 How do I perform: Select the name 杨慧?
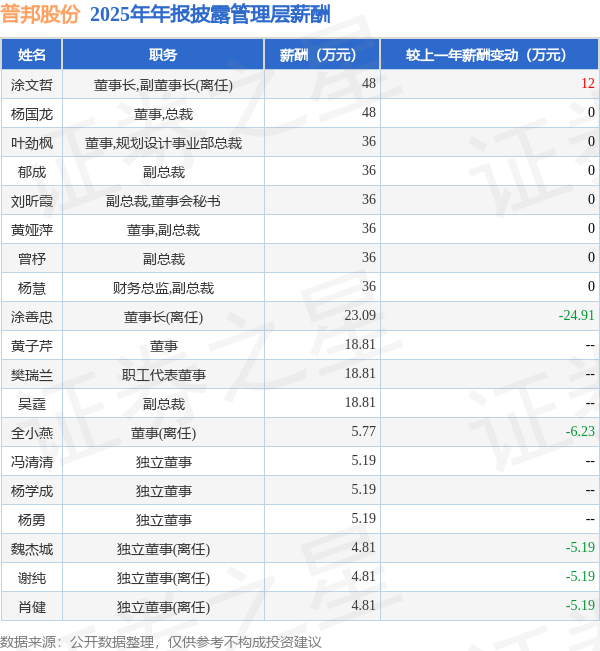click(x=32, y=288)
